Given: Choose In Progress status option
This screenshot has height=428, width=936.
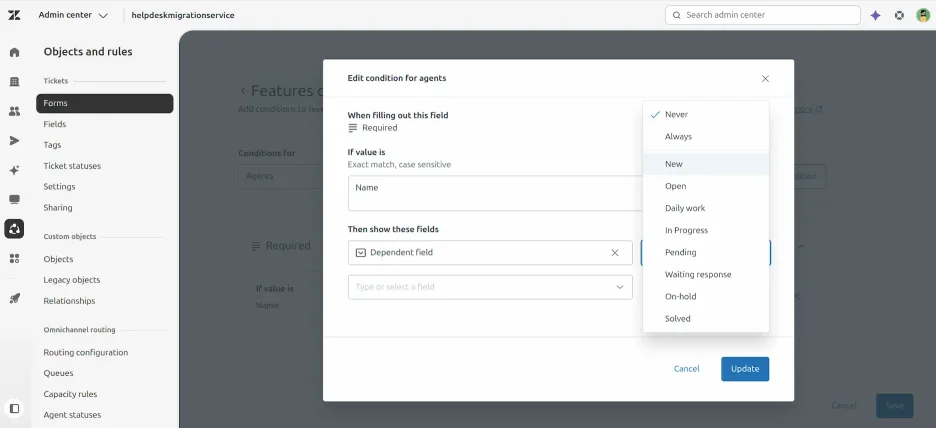Looking at the screenshot, I should pos(706,230).
